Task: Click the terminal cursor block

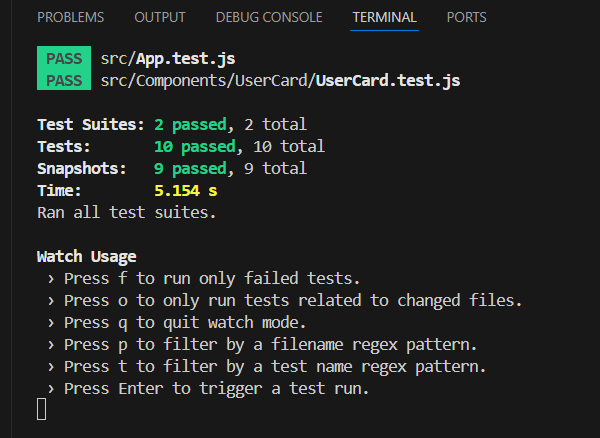Action: tap(42, 409)
